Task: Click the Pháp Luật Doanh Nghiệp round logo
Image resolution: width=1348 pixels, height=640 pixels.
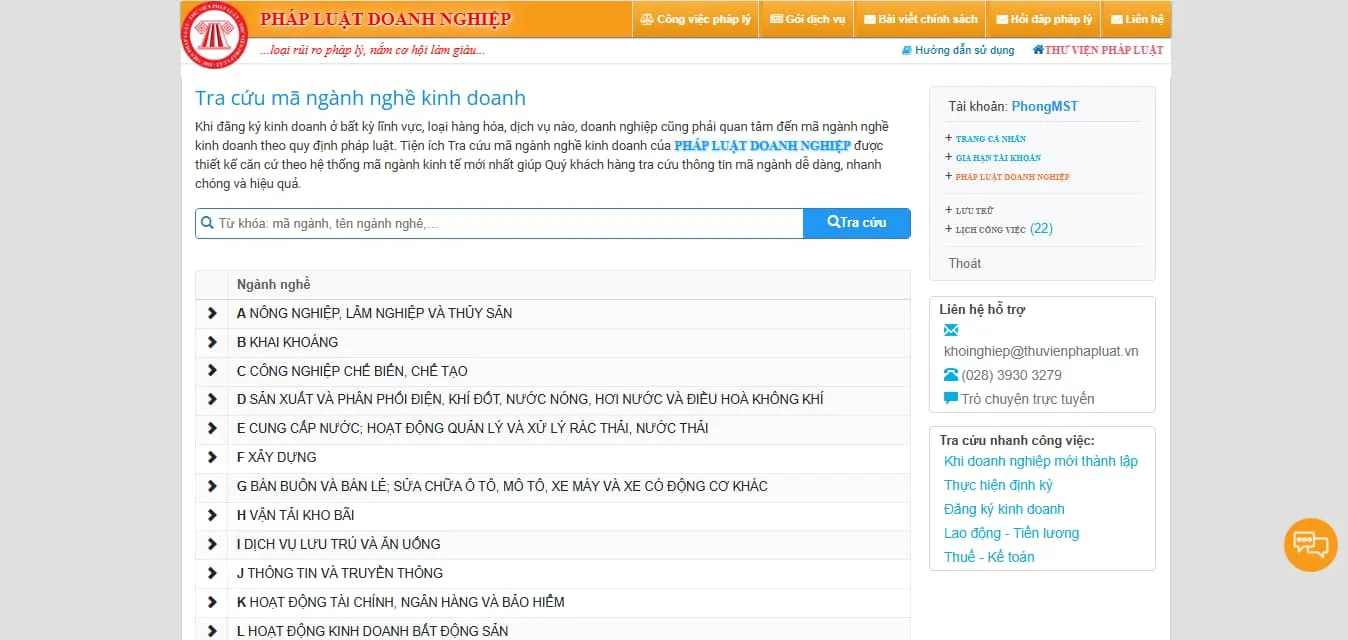Action: point(213,36)
